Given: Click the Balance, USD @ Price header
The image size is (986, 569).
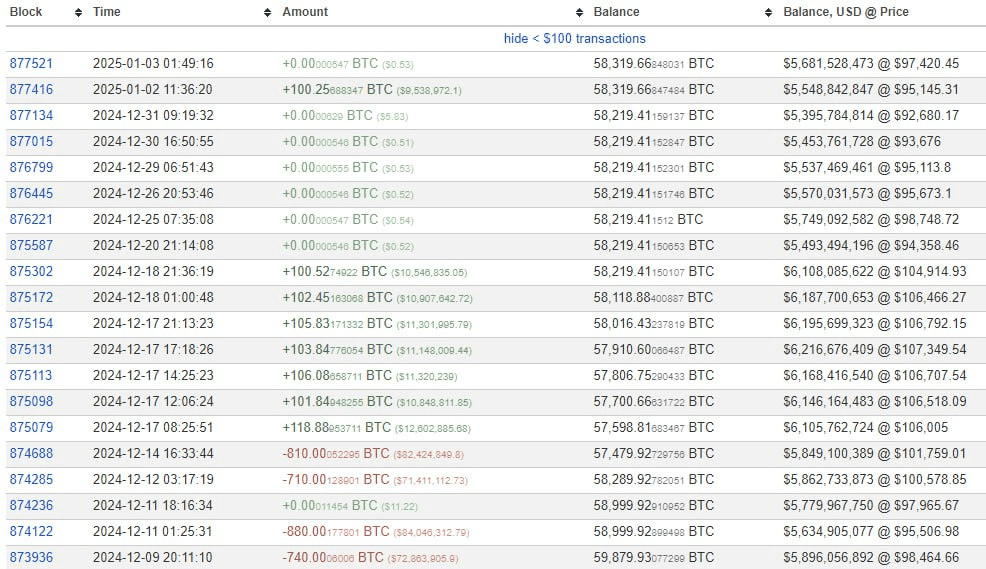Looking at the screenshot, I should click(x=846, y=12).
